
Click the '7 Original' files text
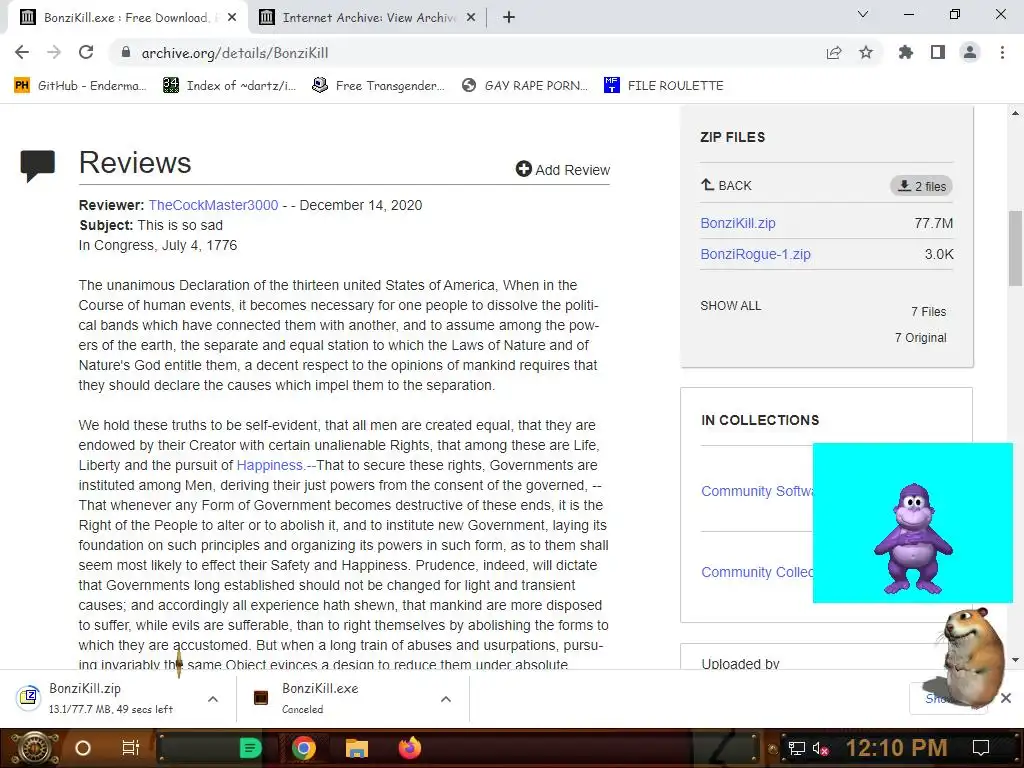tap(920, 338)
